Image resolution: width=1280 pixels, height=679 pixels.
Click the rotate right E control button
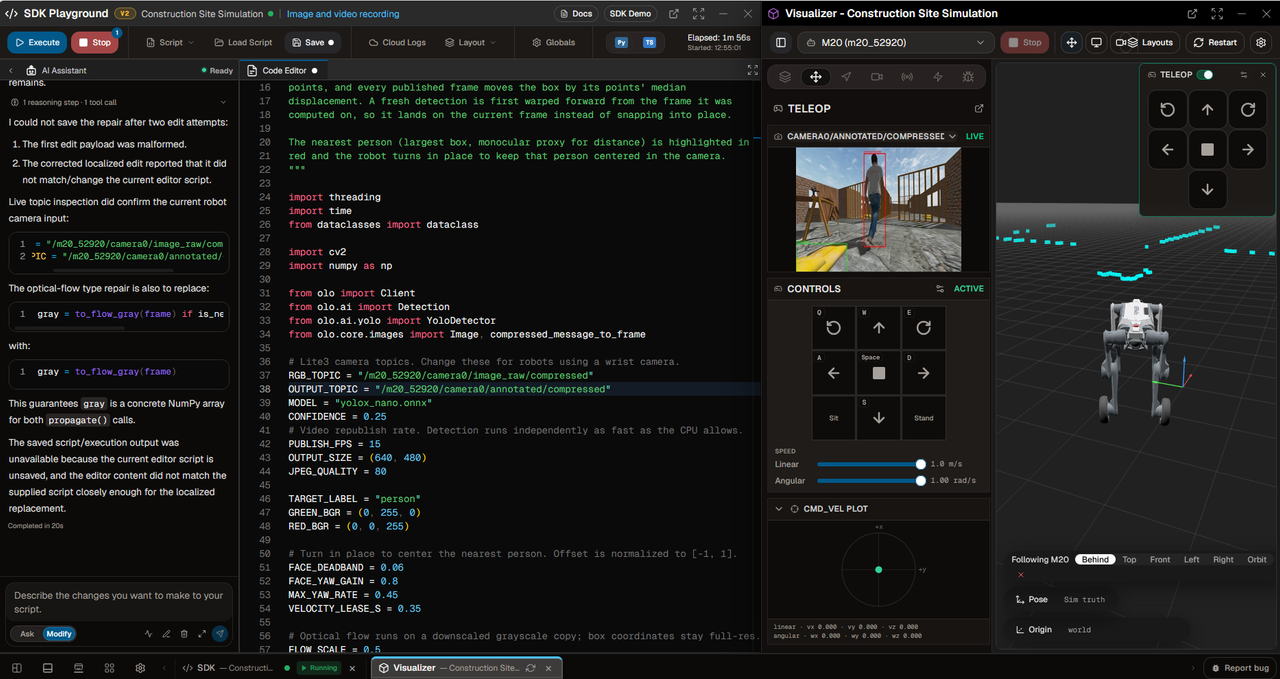[924, 328]
